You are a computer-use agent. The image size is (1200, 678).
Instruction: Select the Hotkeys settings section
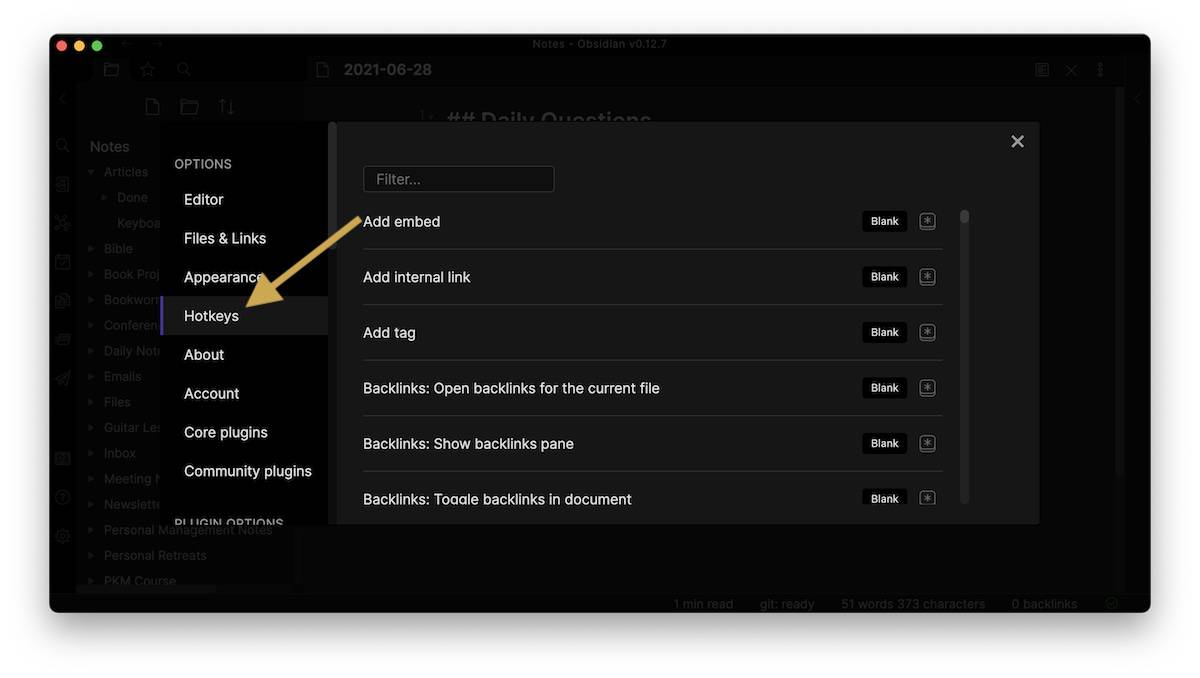[245, 316]
